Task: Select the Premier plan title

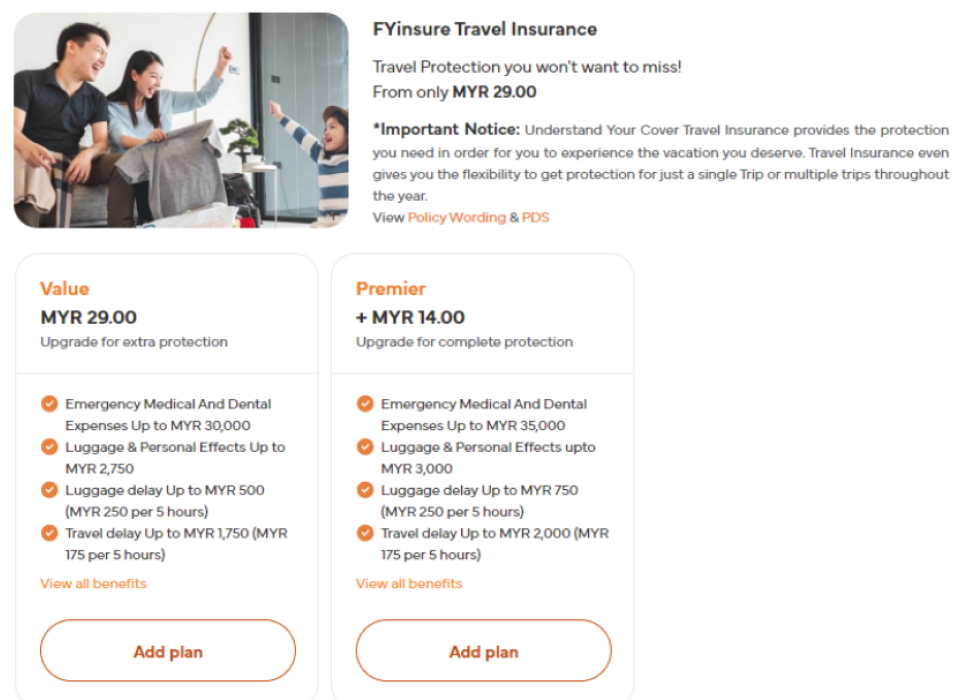Action: 391,289
